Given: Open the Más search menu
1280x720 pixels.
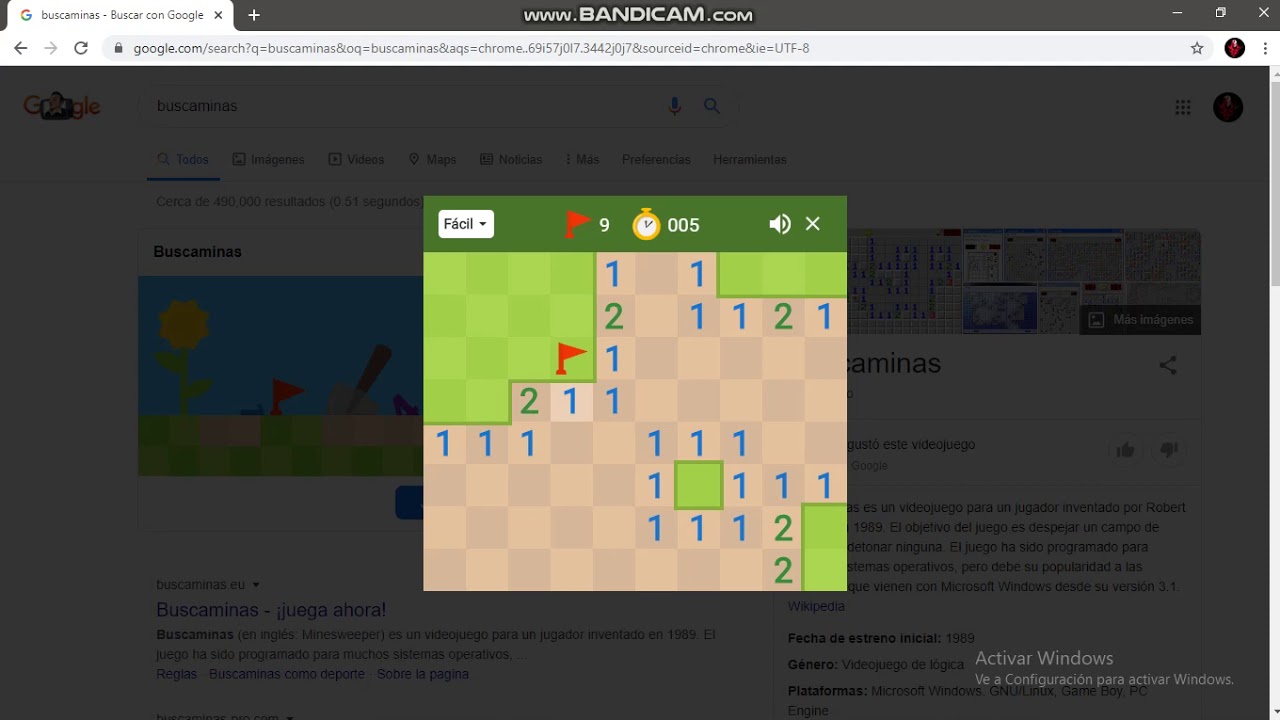Looking at the screenshot, I should 582,160.
